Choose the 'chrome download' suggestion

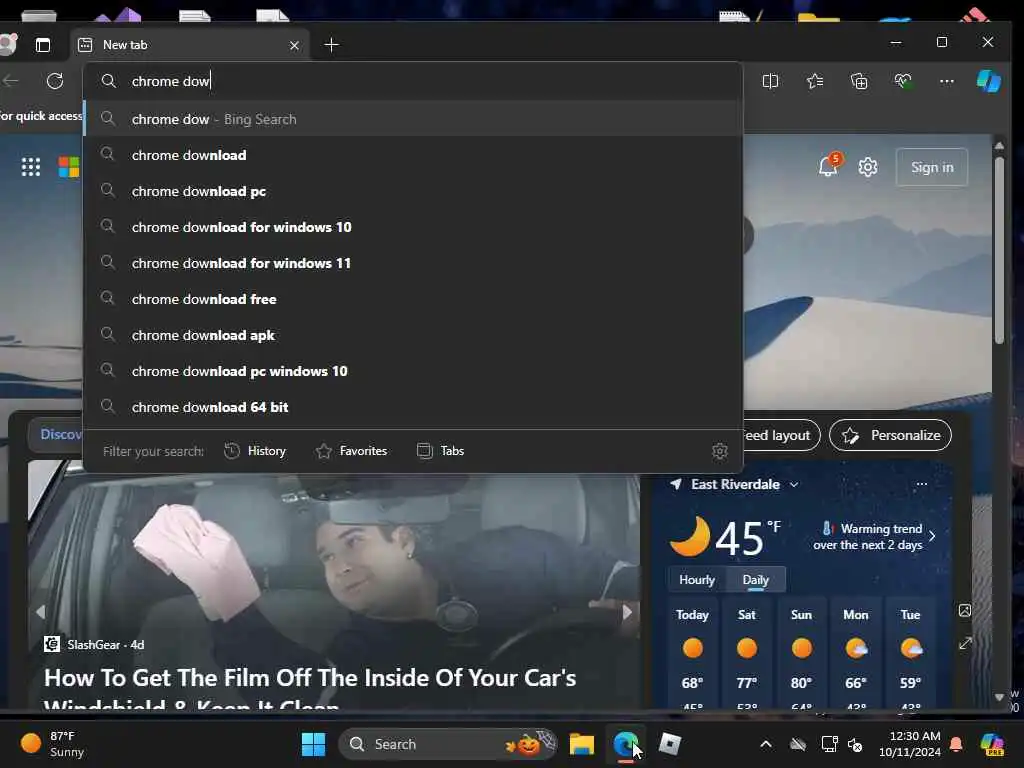click(x=413, y=155)
